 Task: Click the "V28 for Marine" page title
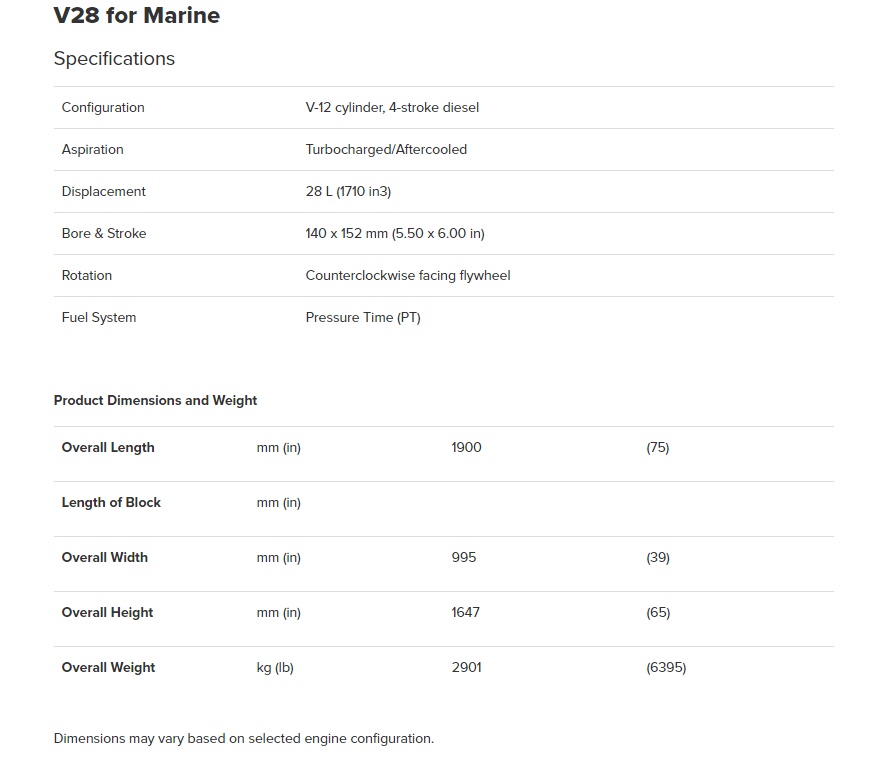136,16
